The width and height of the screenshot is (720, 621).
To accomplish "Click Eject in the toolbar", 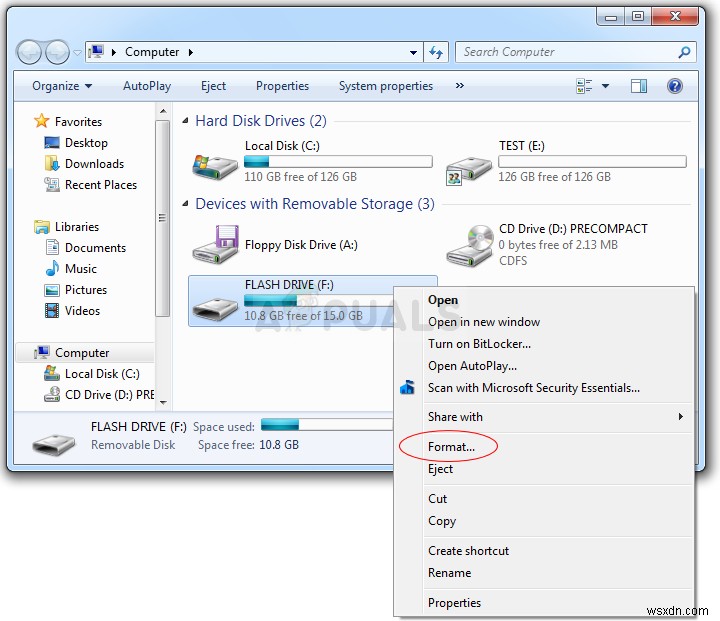I will [213, 86].
